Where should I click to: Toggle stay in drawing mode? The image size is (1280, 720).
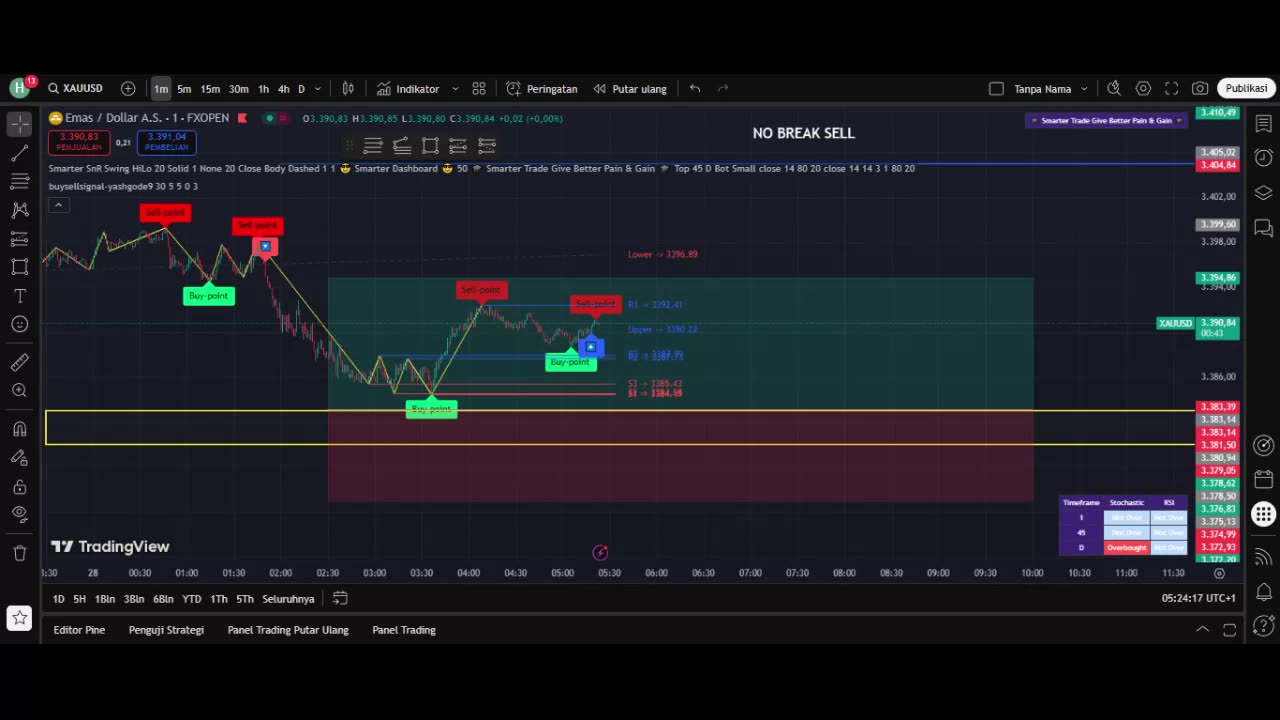[19, 458]
